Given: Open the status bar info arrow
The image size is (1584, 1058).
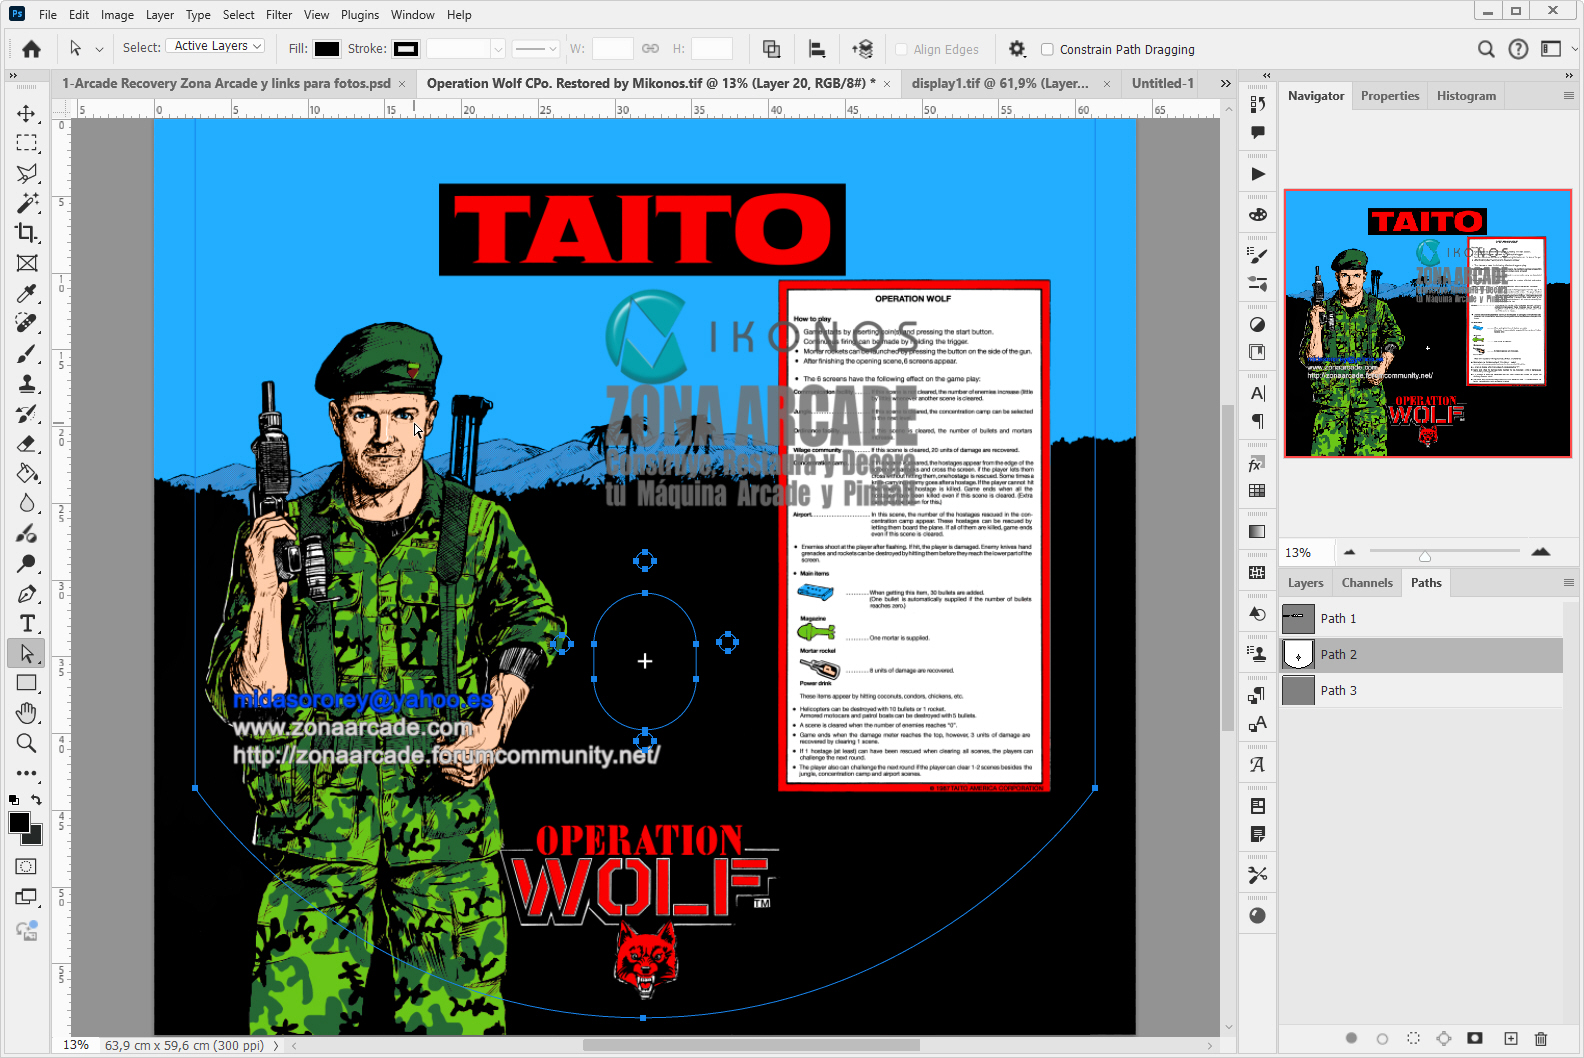Looking at the screenshot, I should point(276,1045).
